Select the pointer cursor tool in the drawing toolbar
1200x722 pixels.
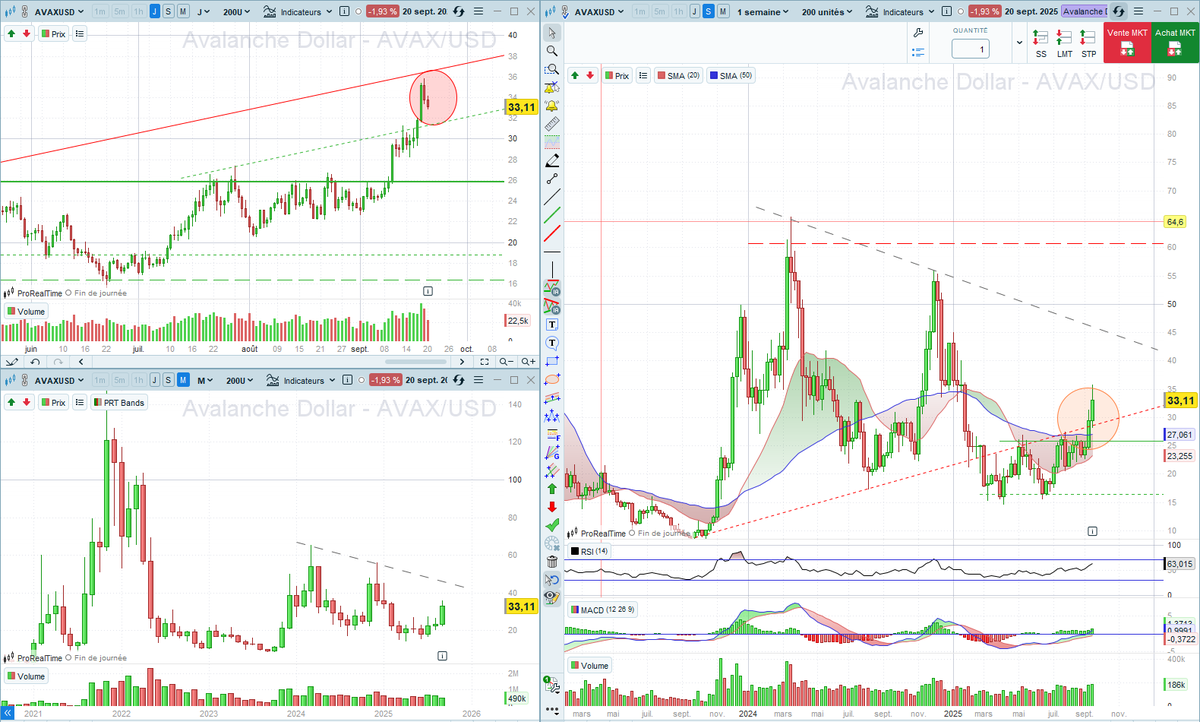pos(552,33)
